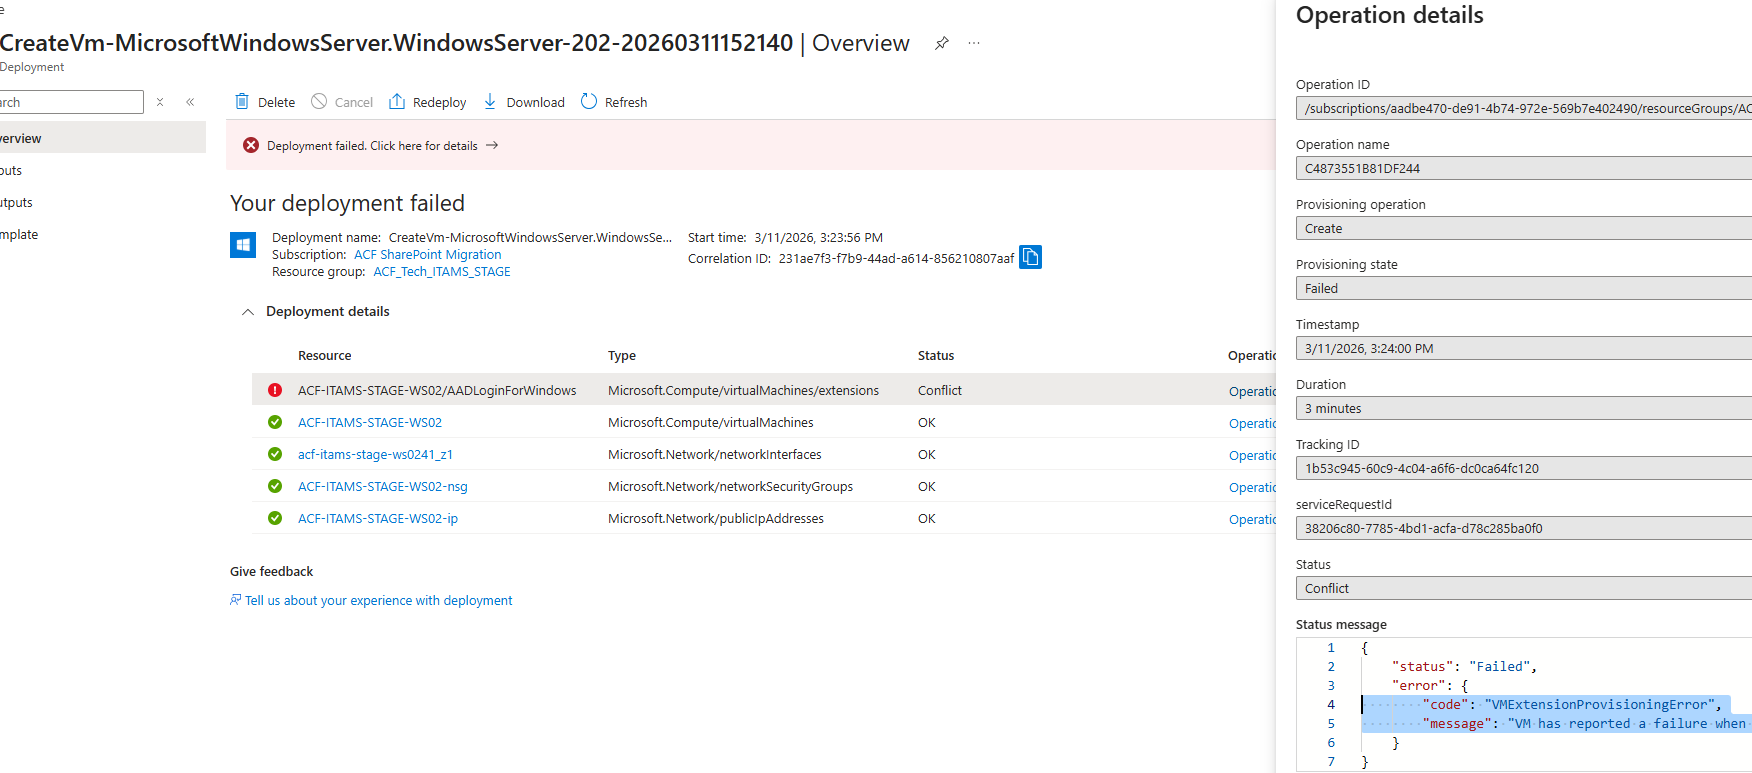Viewport: 1752px width, 773px height.
Task: Click the arrow after deployment failed message
Action: tap(492, 145)
